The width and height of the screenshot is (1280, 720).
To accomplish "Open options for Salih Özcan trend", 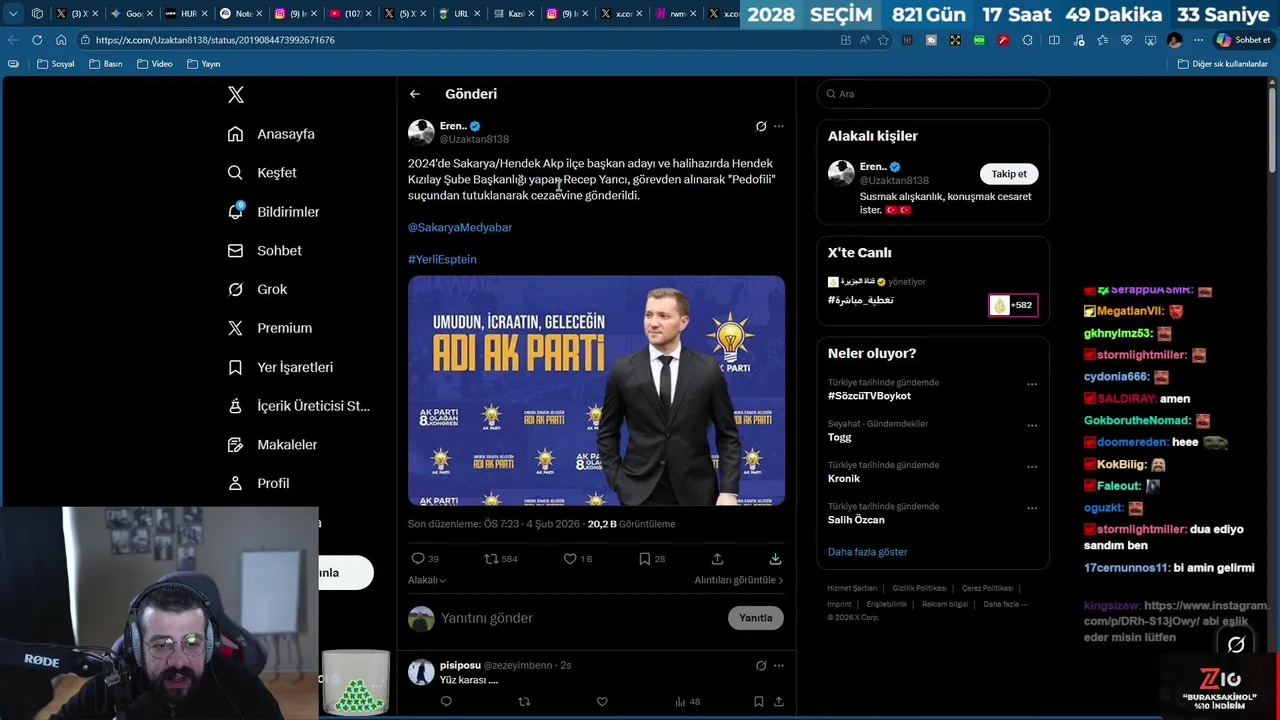I will (x=1032, y=508).
